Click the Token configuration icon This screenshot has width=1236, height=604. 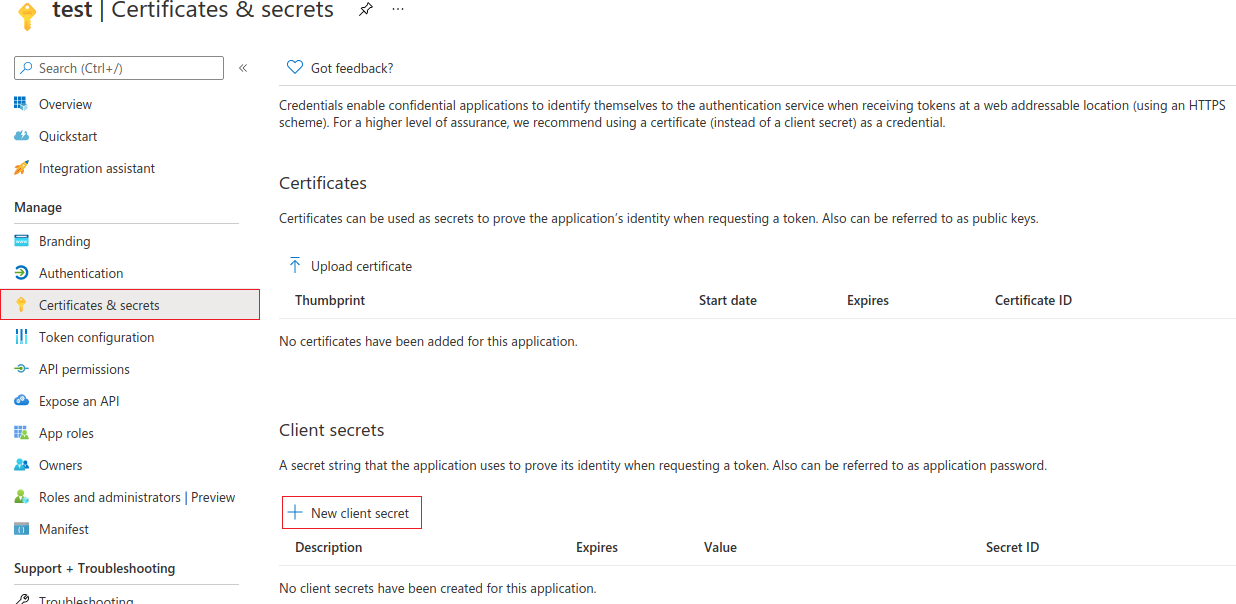pyautogui.click(x=21, y=337)
